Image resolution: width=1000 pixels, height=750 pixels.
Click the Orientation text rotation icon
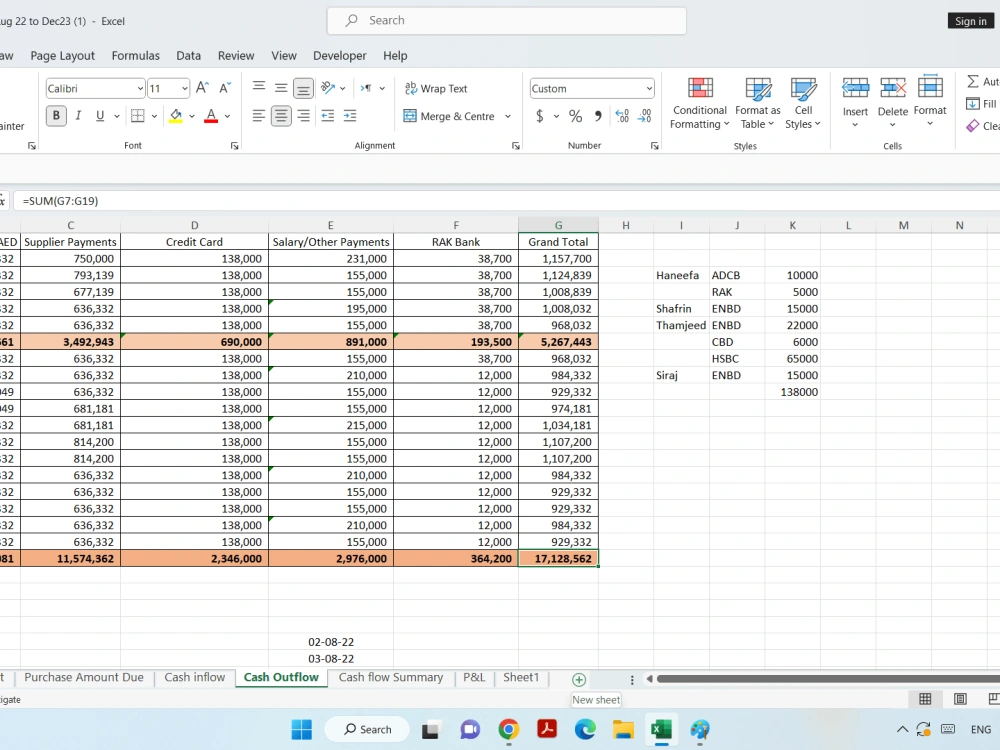click(328, 87)
